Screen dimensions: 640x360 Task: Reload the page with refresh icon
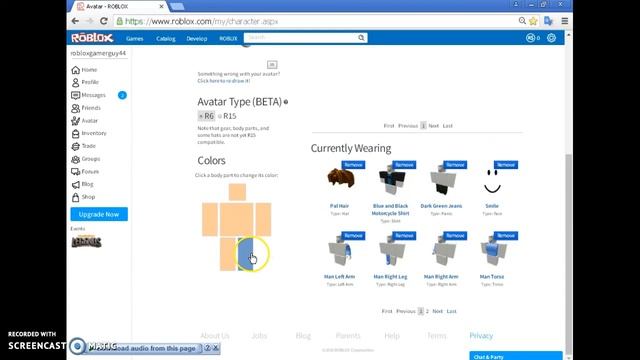[x=104, y=21]
